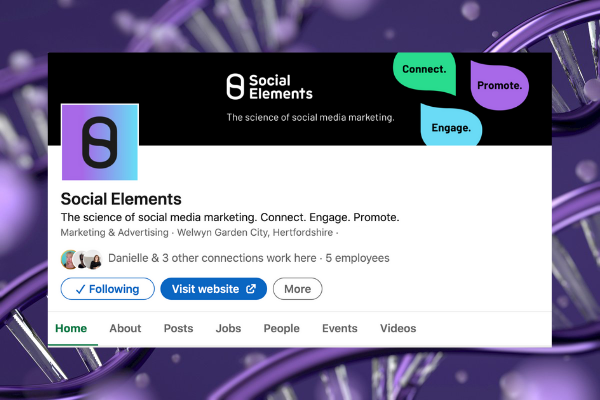Return to the Home tab
Viewport: 600px width, 400px height.
[x=71, y=328]
